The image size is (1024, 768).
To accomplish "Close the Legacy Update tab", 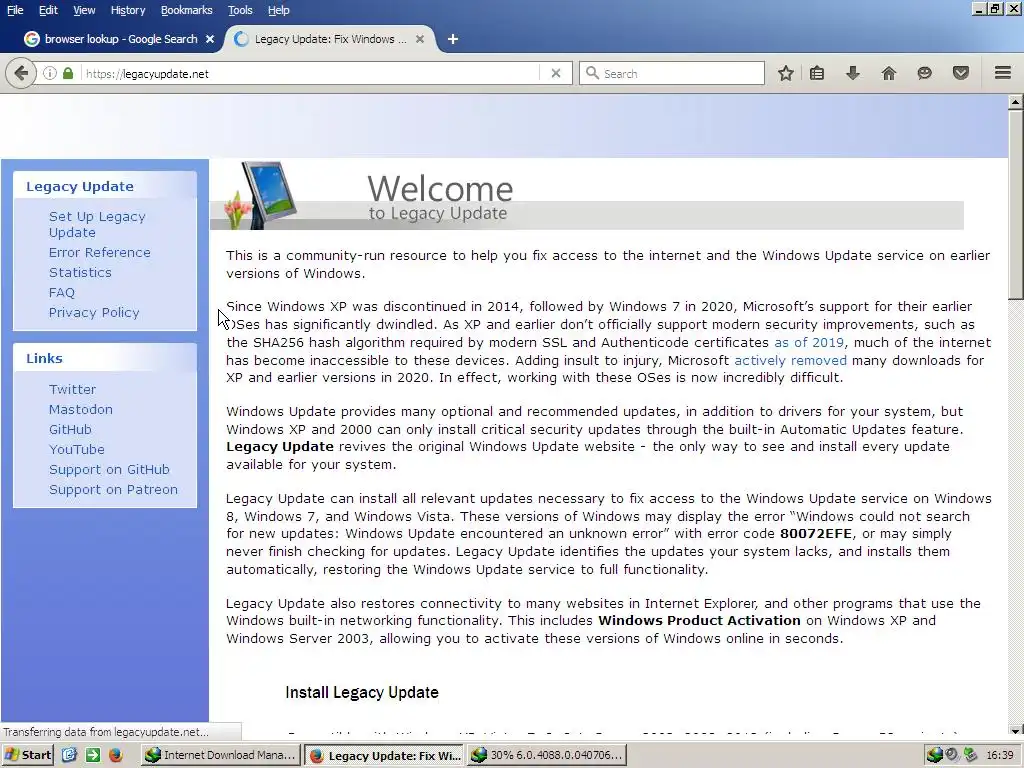I will [x=420, y=39].
